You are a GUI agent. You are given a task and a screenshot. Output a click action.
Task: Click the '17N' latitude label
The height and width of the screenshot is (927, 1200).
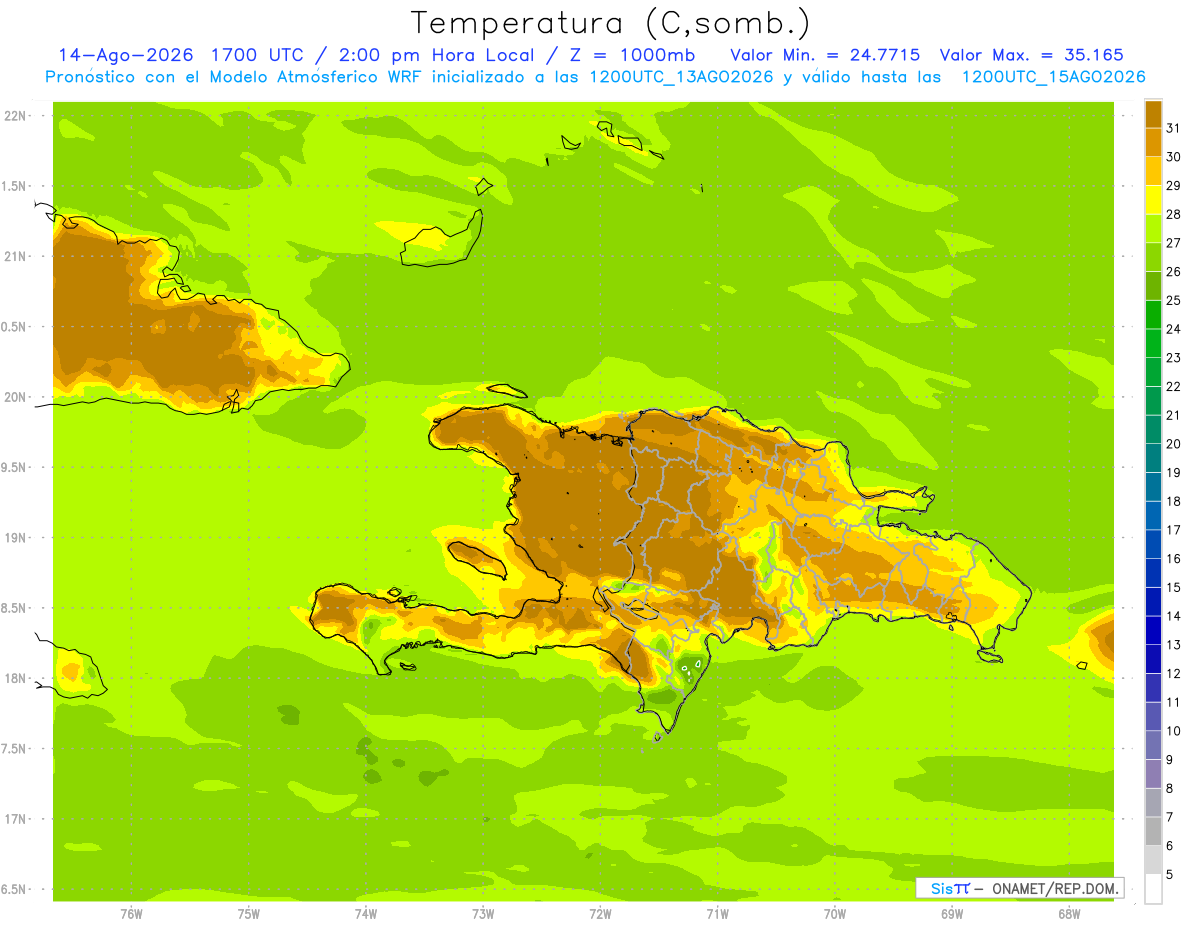[x=17, y=819]
